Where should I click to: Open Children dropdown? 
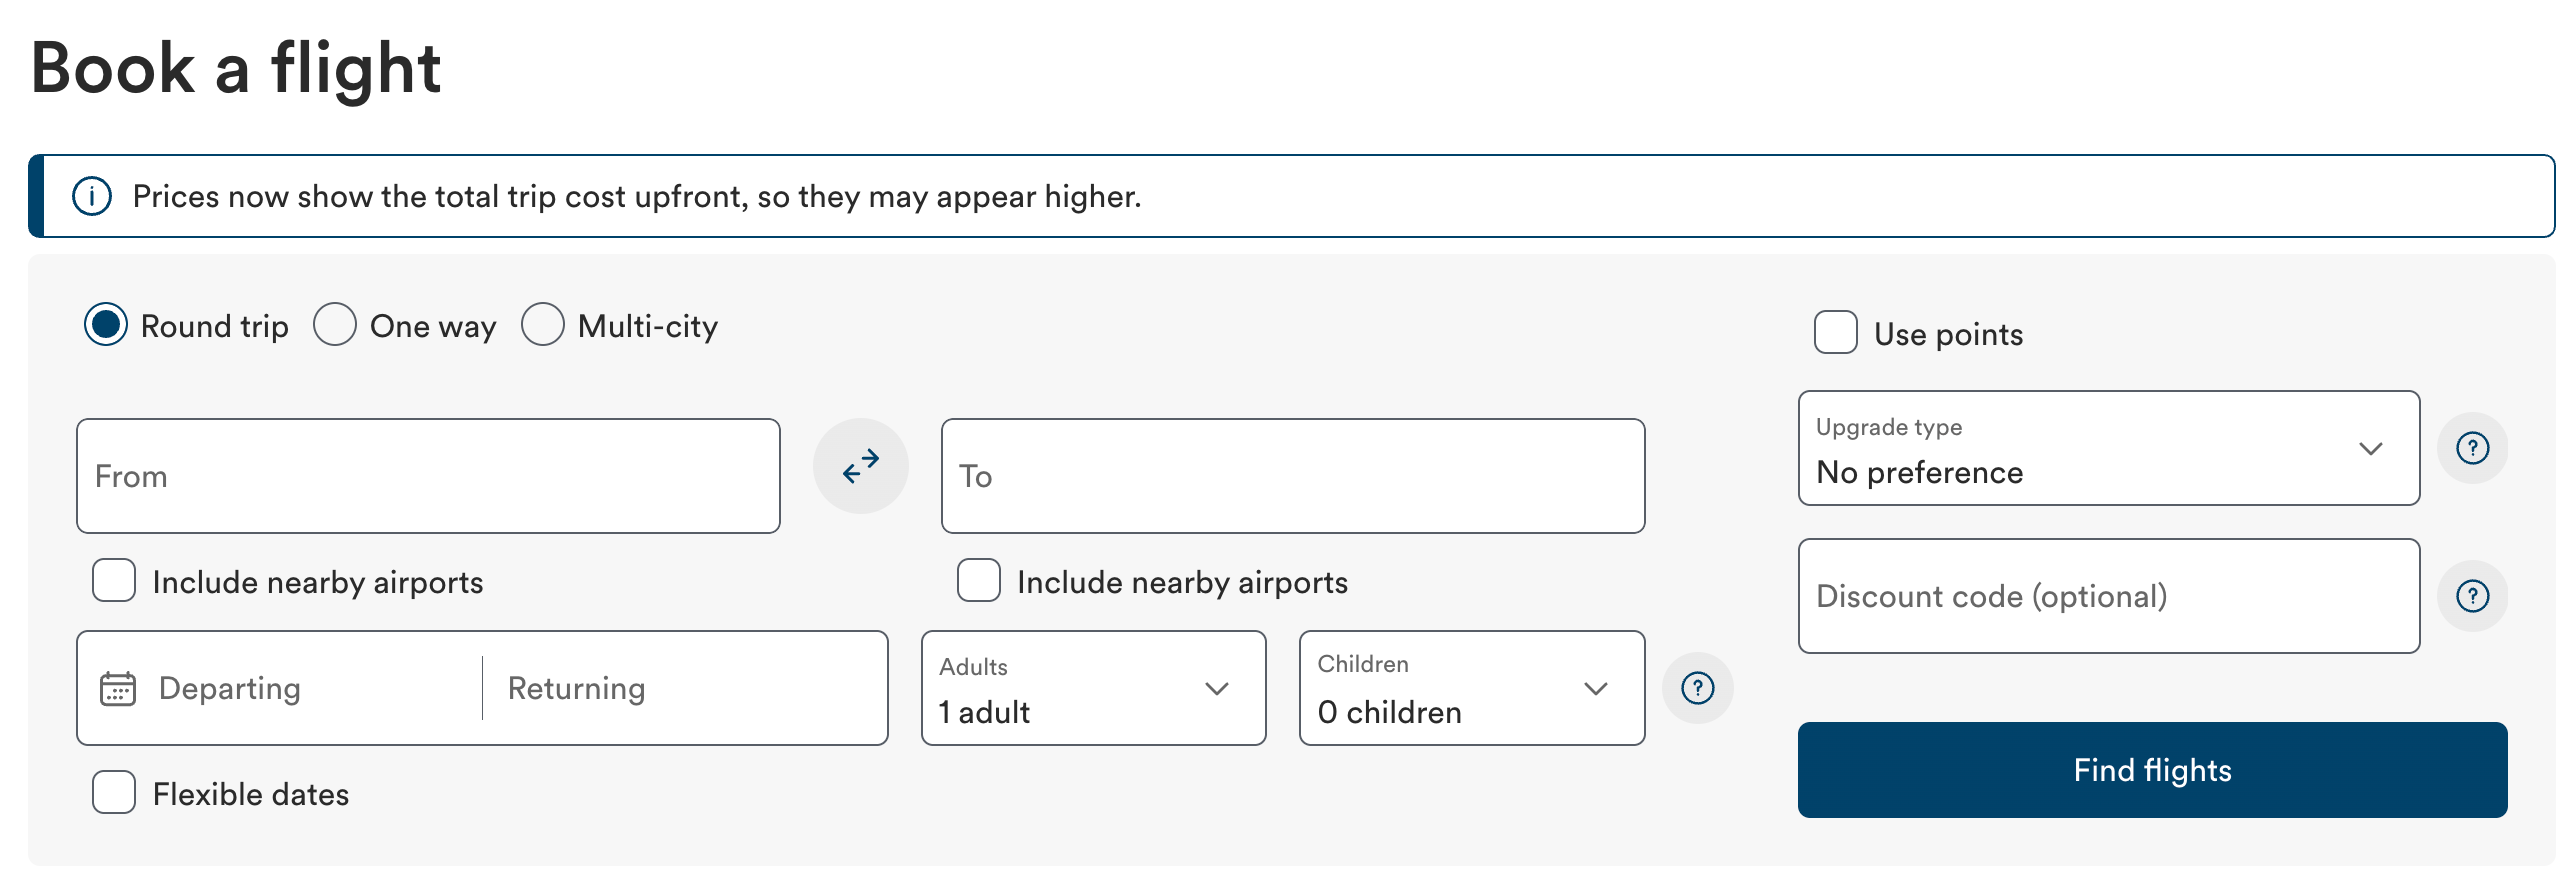1472,688
